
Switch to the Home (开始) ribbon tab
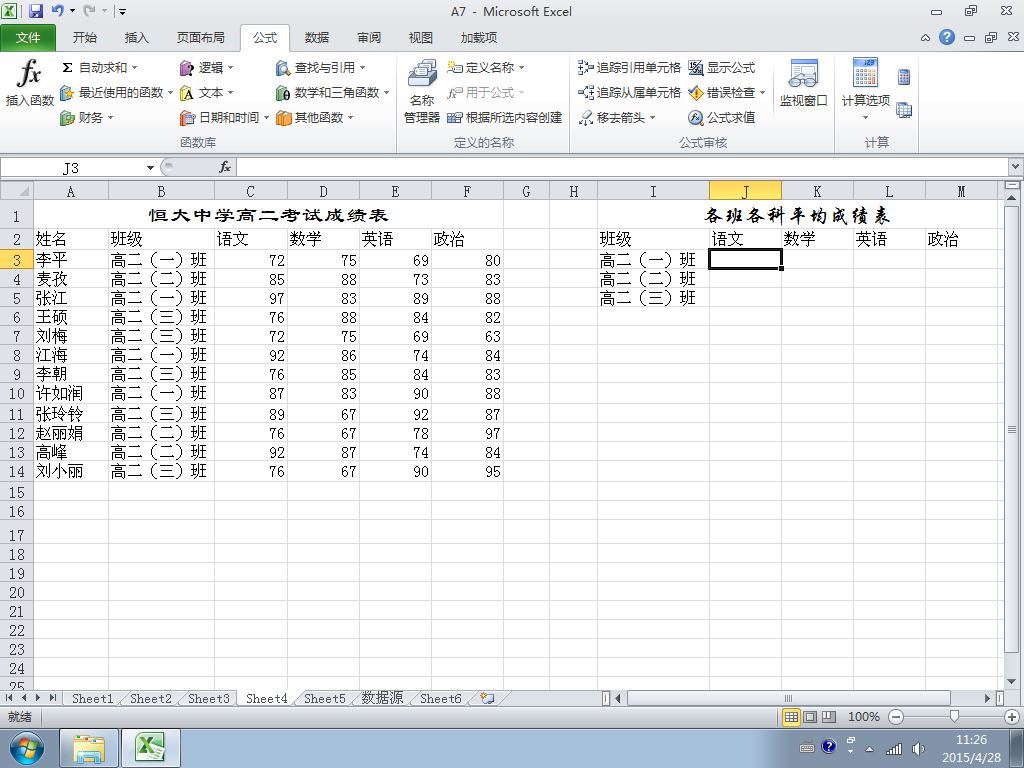coord(84,38)
